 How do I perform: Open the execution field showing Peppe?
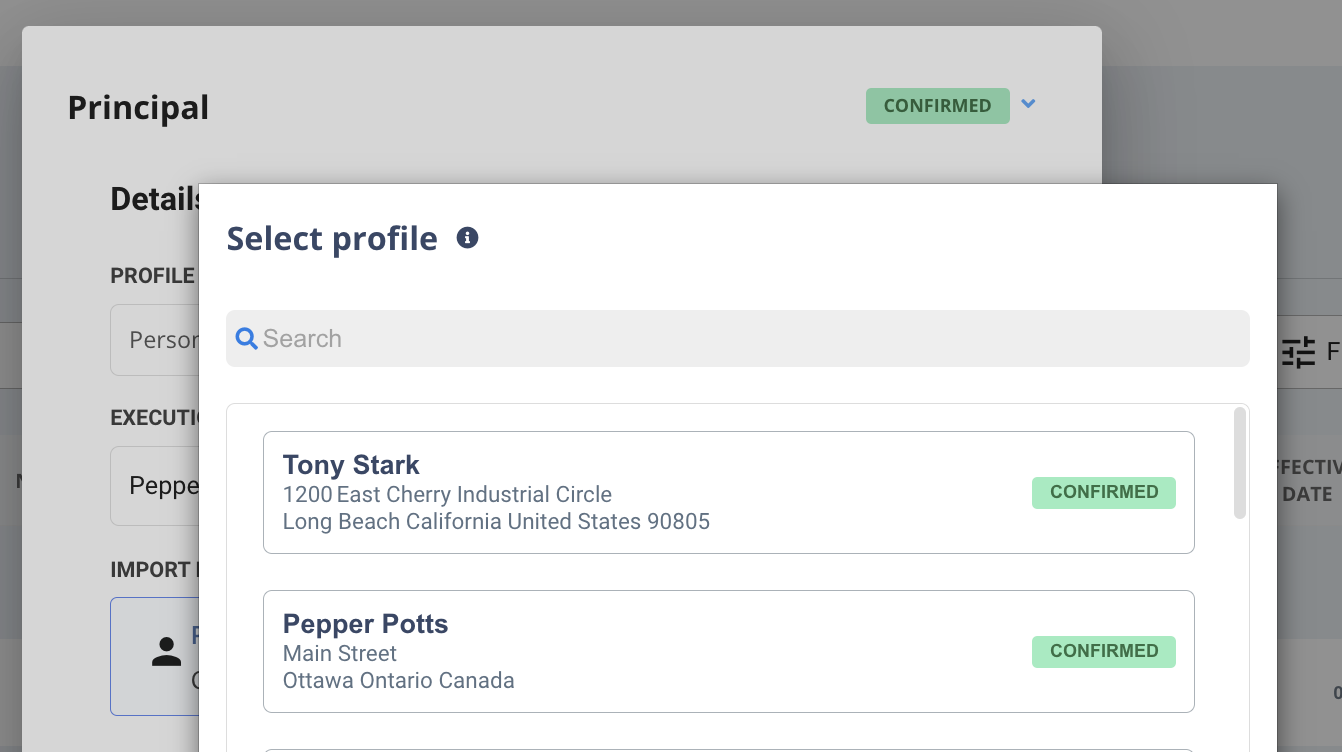pyautogui.click(x=155, y=486)
